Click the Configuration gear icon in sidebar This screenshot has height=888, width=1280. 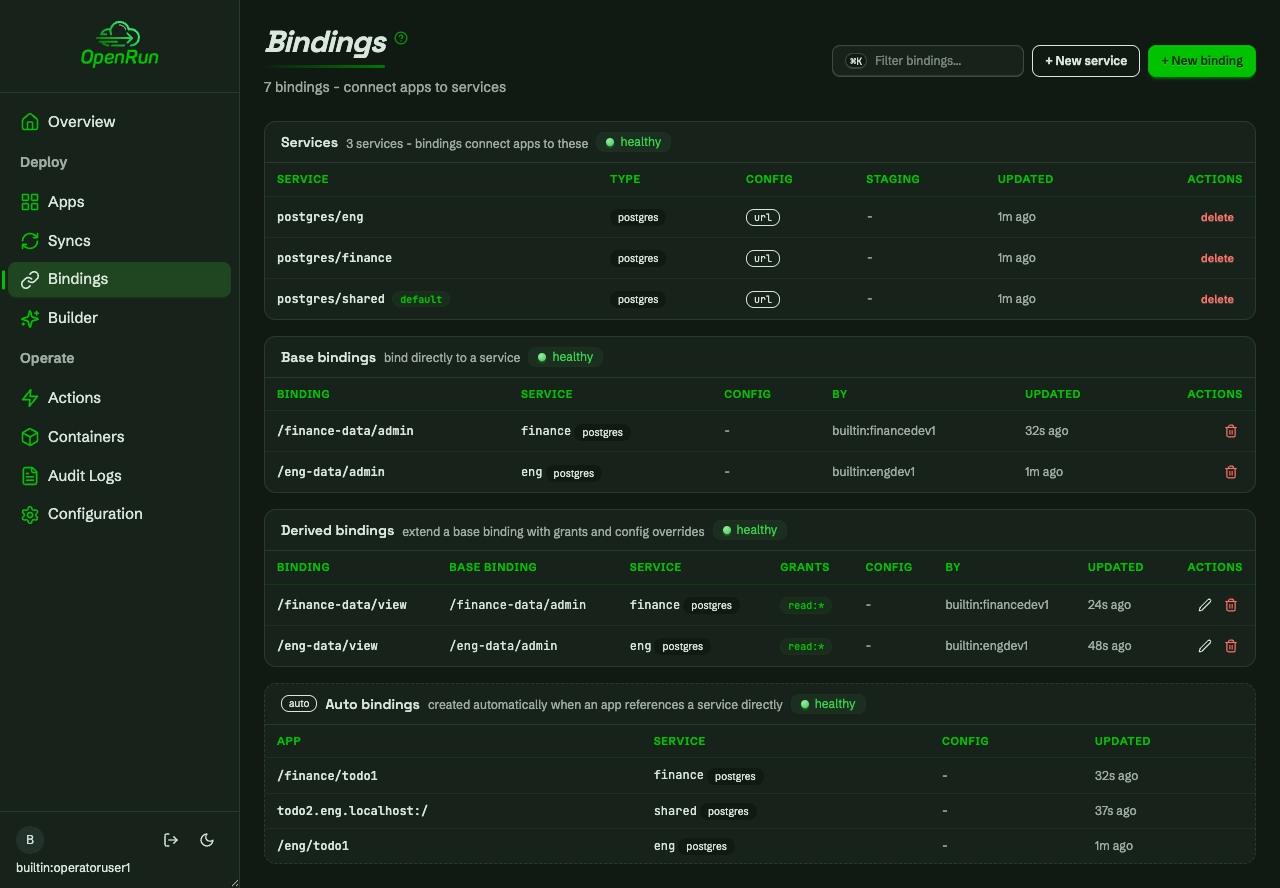click(30, 514)
